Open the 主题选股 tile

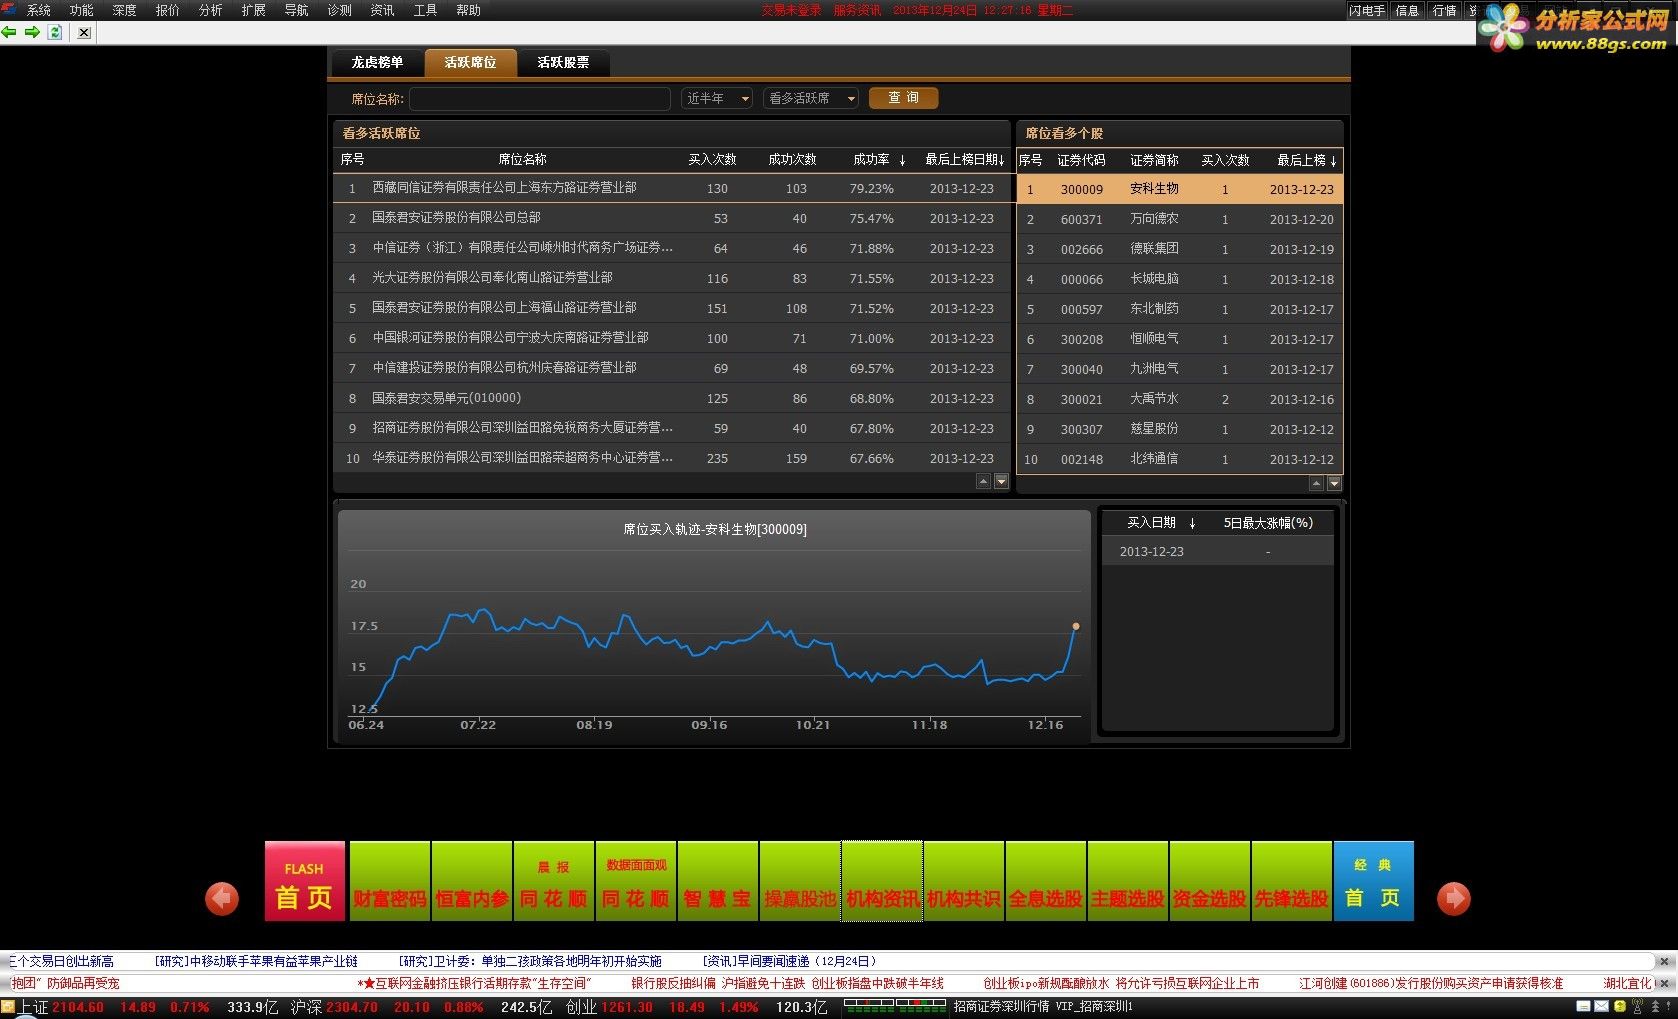pos(1128,881)
